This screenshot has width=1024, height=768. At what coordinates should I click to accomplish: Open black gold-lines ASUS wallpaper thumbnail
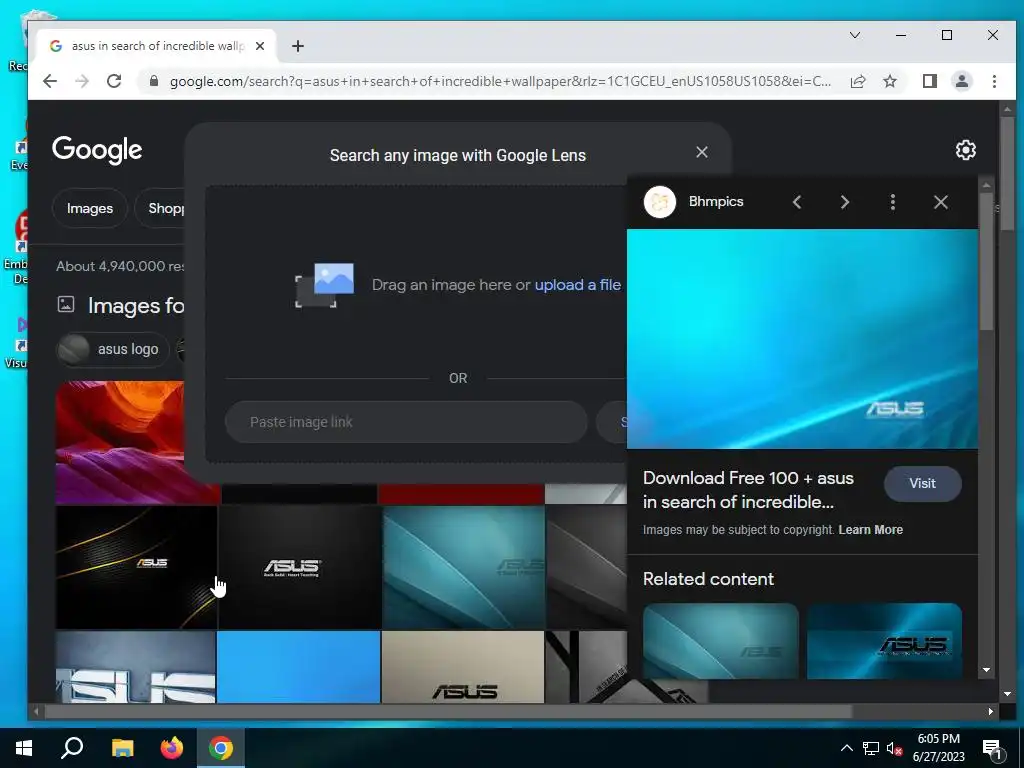pyautogui.click(x=136, y=567)
